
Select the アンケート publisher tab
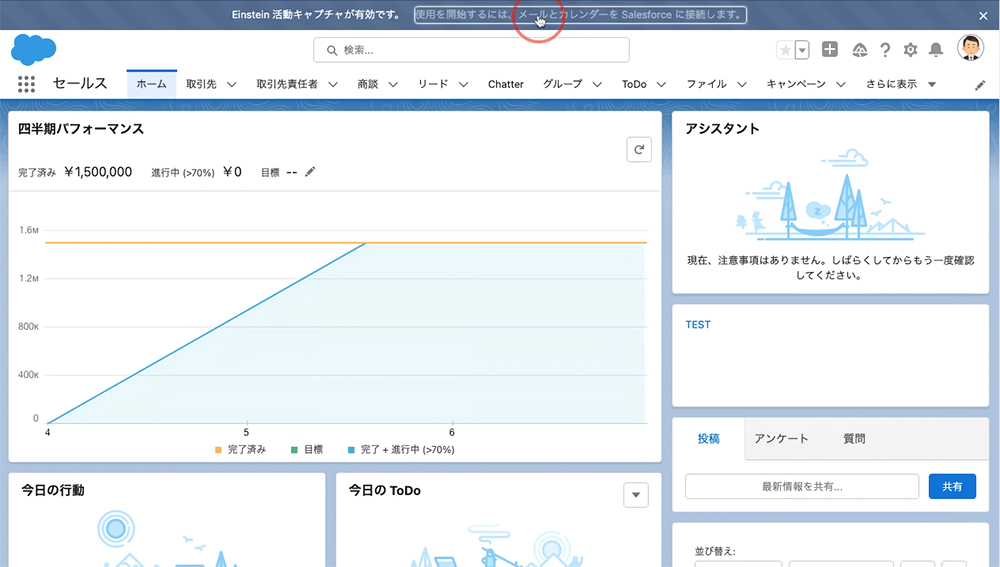[x=781, y=439]
